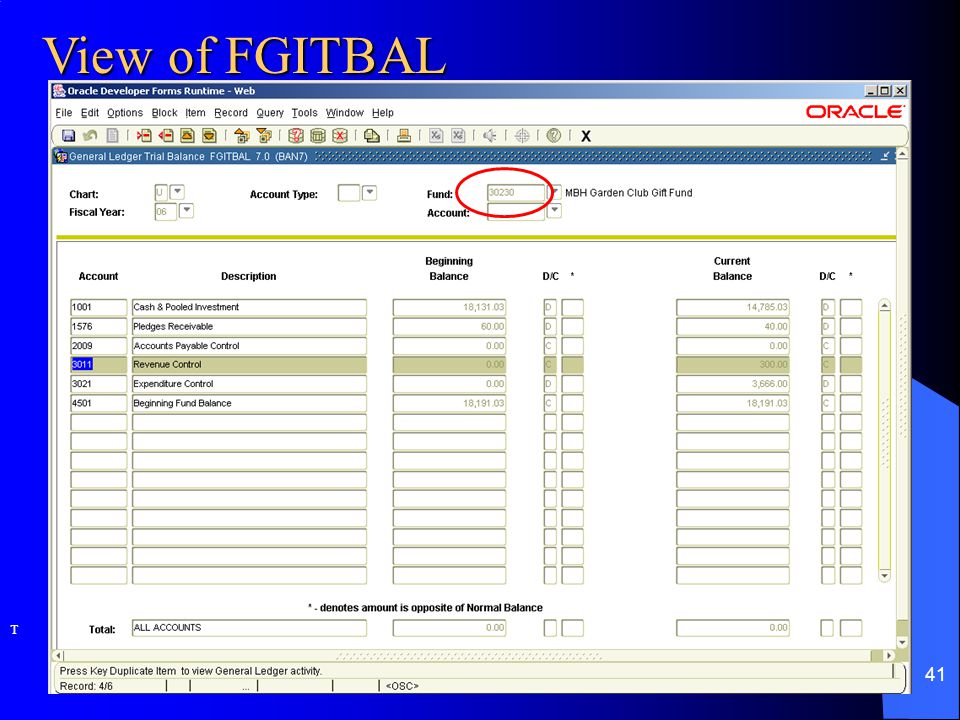Click the Execute Query icon
960x720 pixels.
[318, 136]
